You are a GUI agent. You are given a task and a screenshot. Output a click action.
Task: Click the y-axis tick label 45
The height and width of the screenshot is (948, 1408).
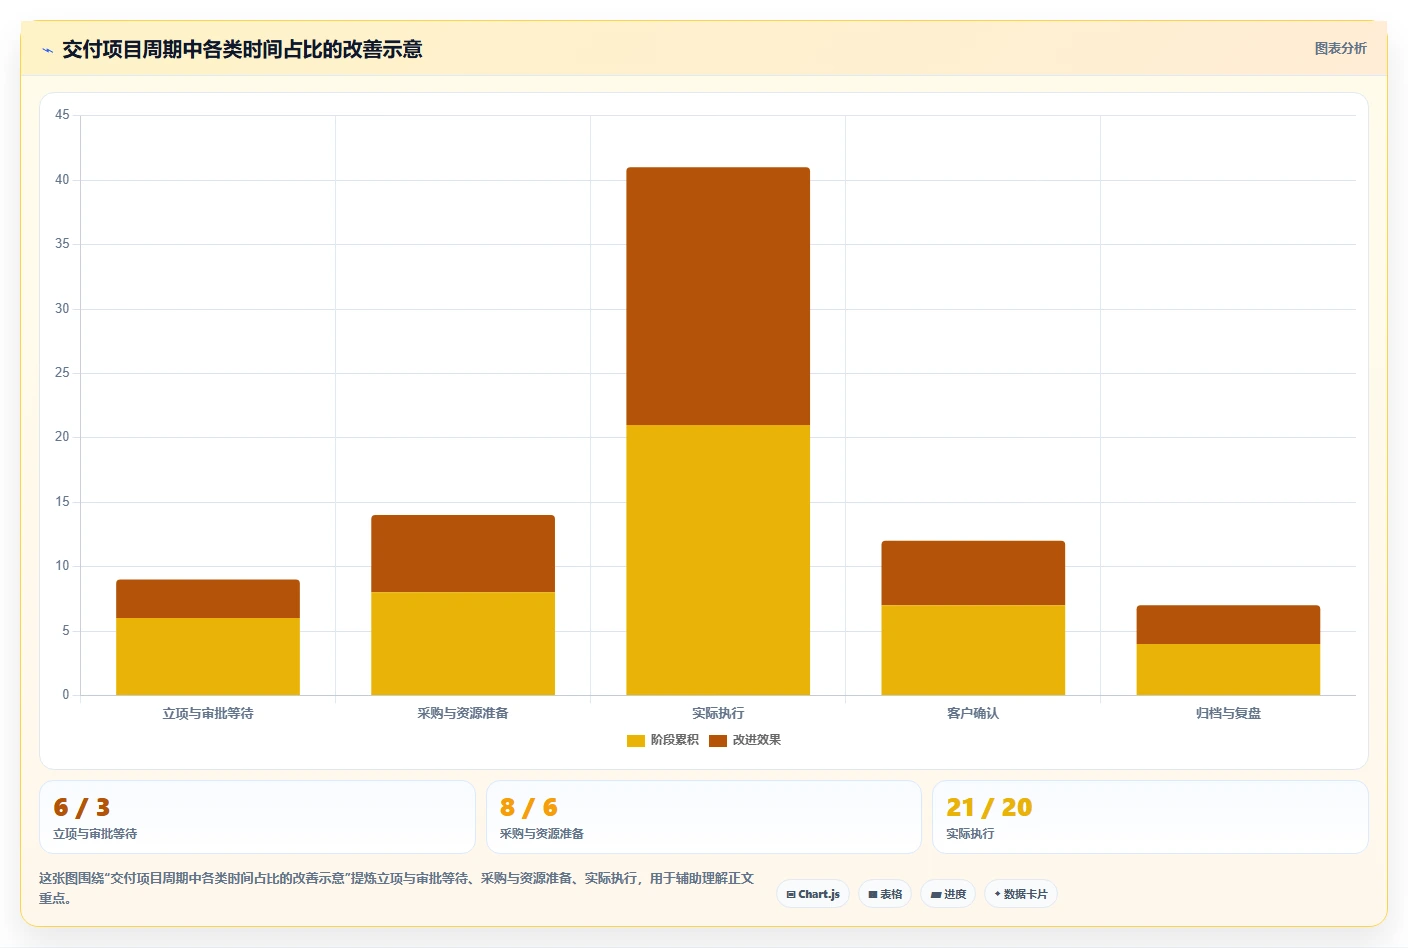point(62,115)
